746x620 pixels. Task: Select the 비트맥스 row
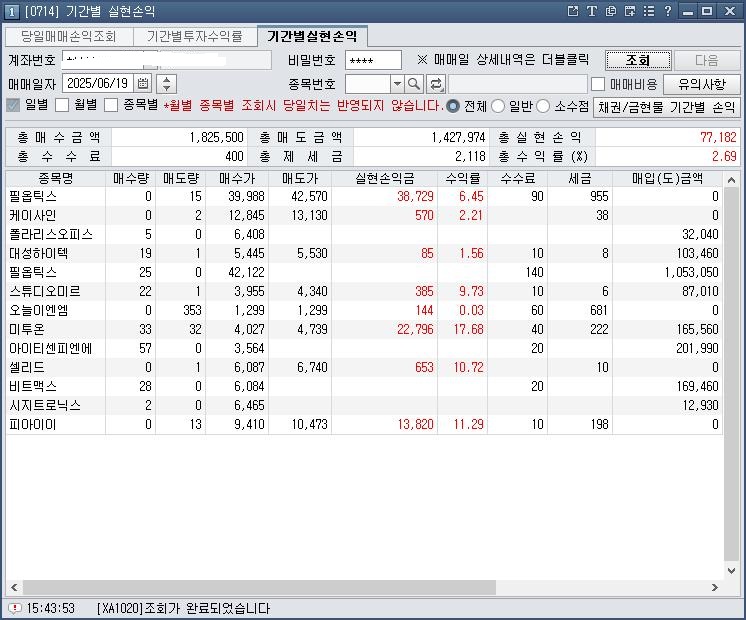(x=364, y=386)
